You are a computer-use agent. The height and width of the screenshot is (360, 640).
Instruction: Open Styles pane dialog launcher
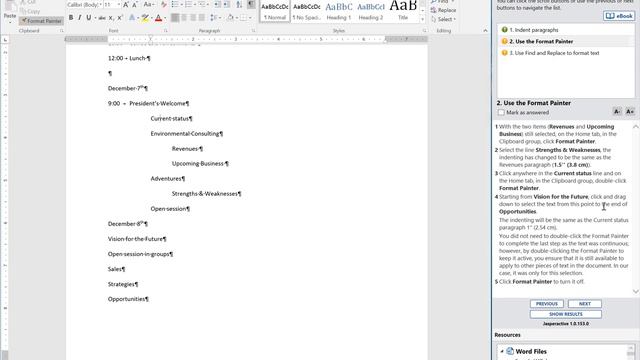[424, 31]
